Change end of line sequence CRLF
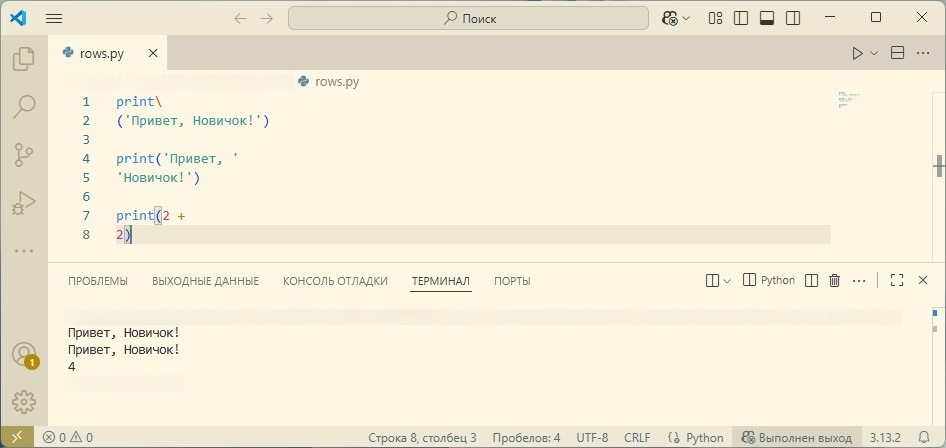The height and width of the screenshot is (448, 946). 637,438
